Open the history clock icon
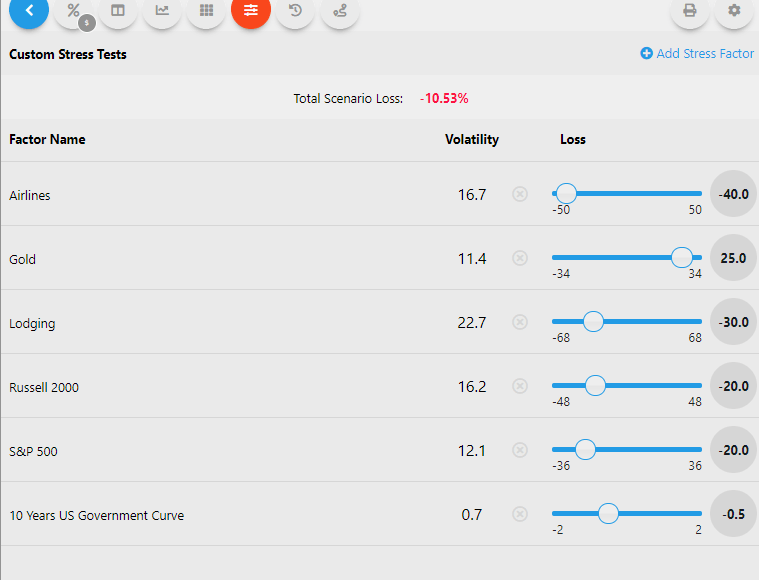This screenshot has width=759, height=580. pos(295,11)
